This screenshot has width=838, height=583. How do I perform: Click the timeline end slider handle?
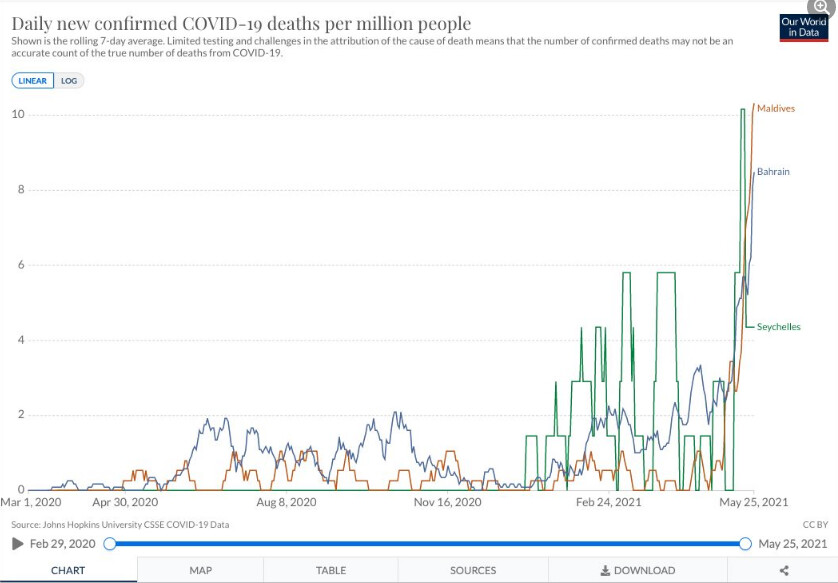click(745, 544)
